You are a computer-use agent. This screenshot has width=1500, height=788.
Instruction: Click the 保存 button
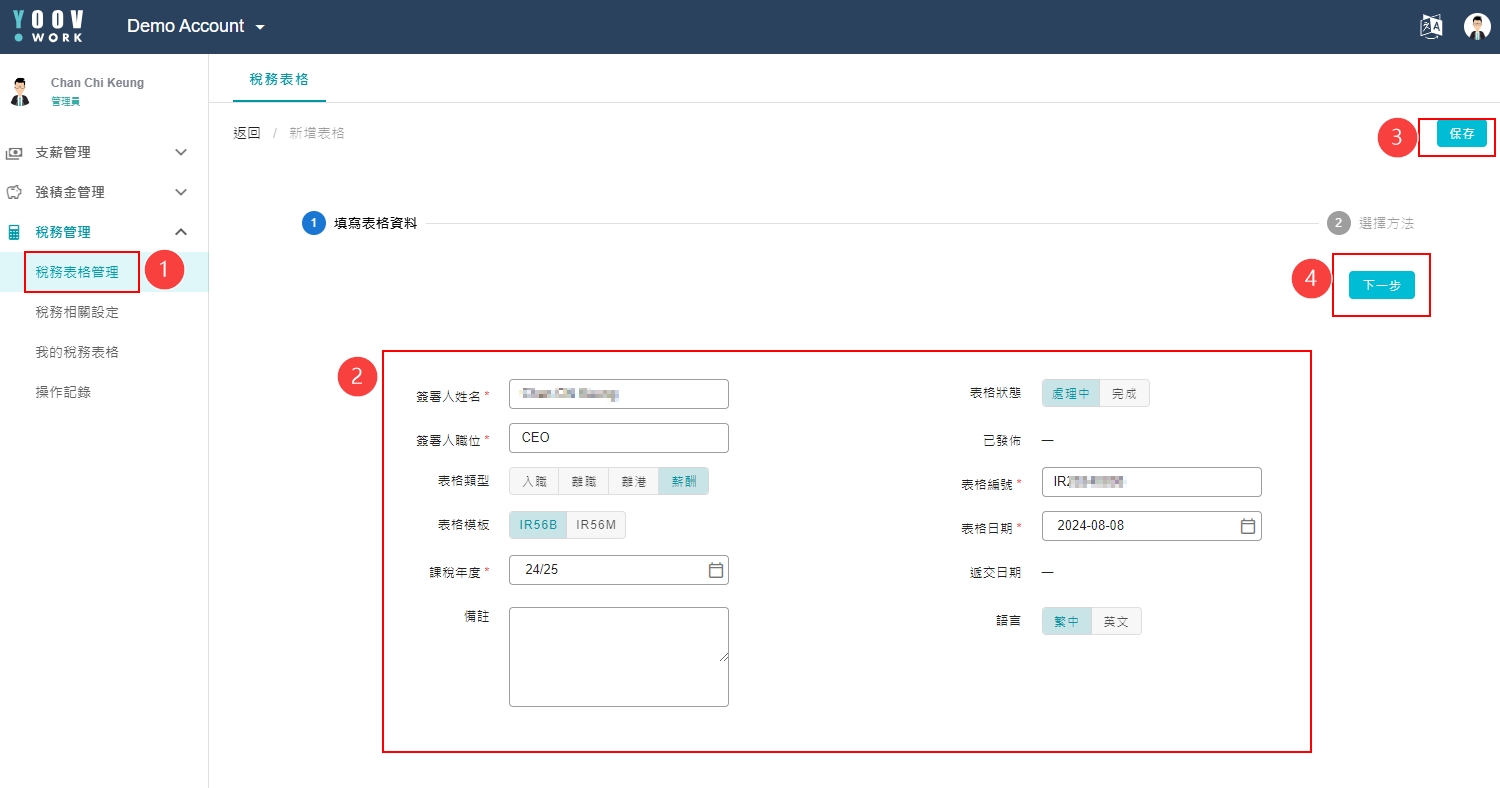pyautogui.click(x=1461, y=134)
